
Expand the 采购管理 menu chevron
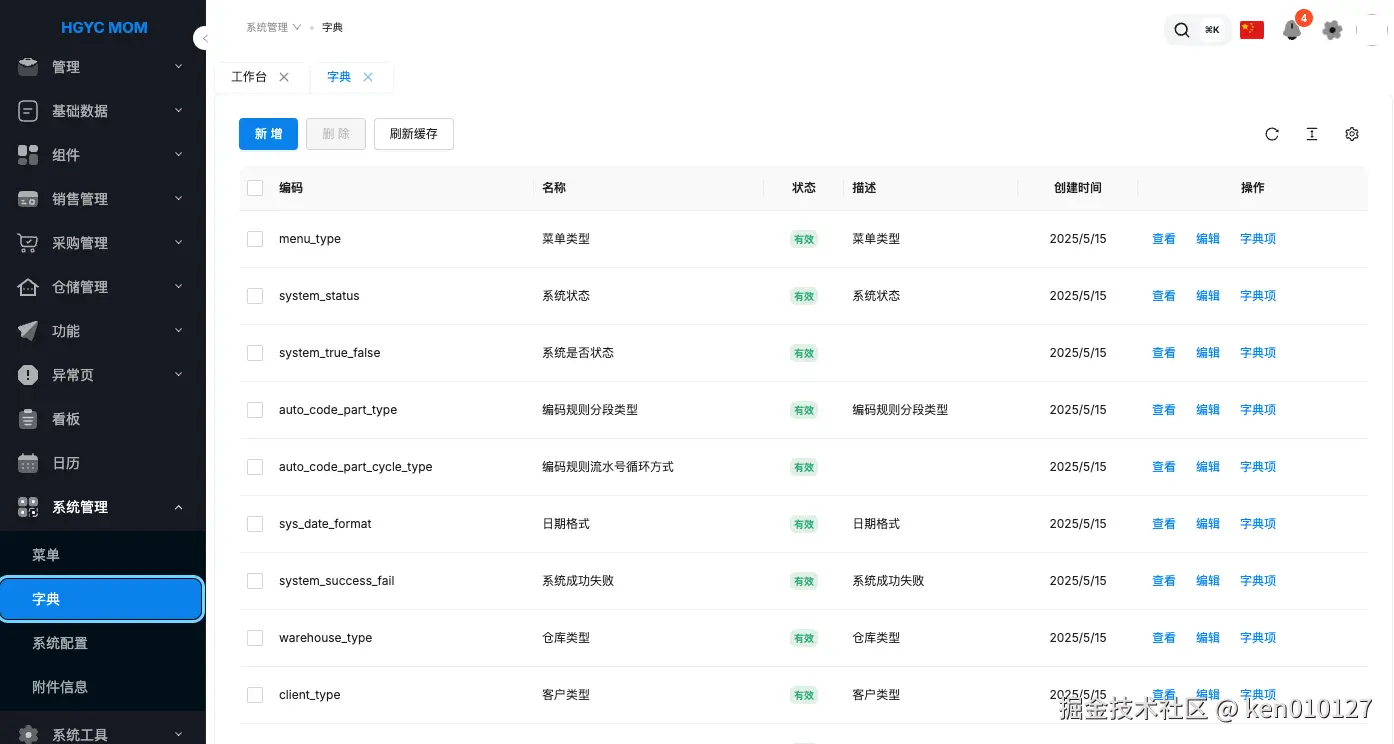point(179,243)
